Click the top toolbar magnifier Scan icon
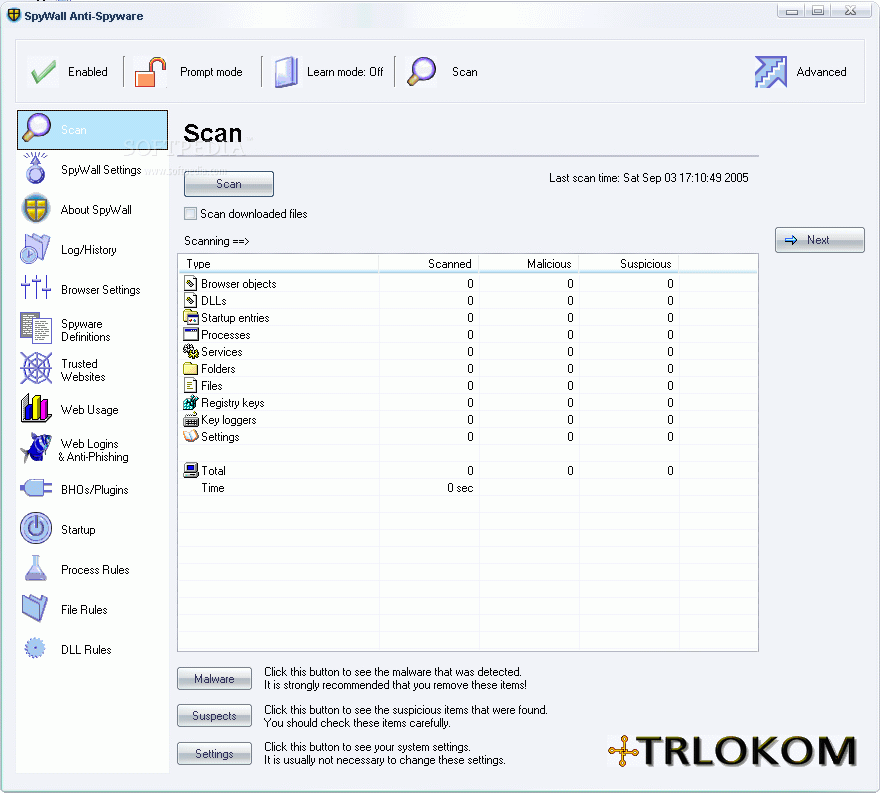The height and width of the screenshot is (793, 880). 421,72
